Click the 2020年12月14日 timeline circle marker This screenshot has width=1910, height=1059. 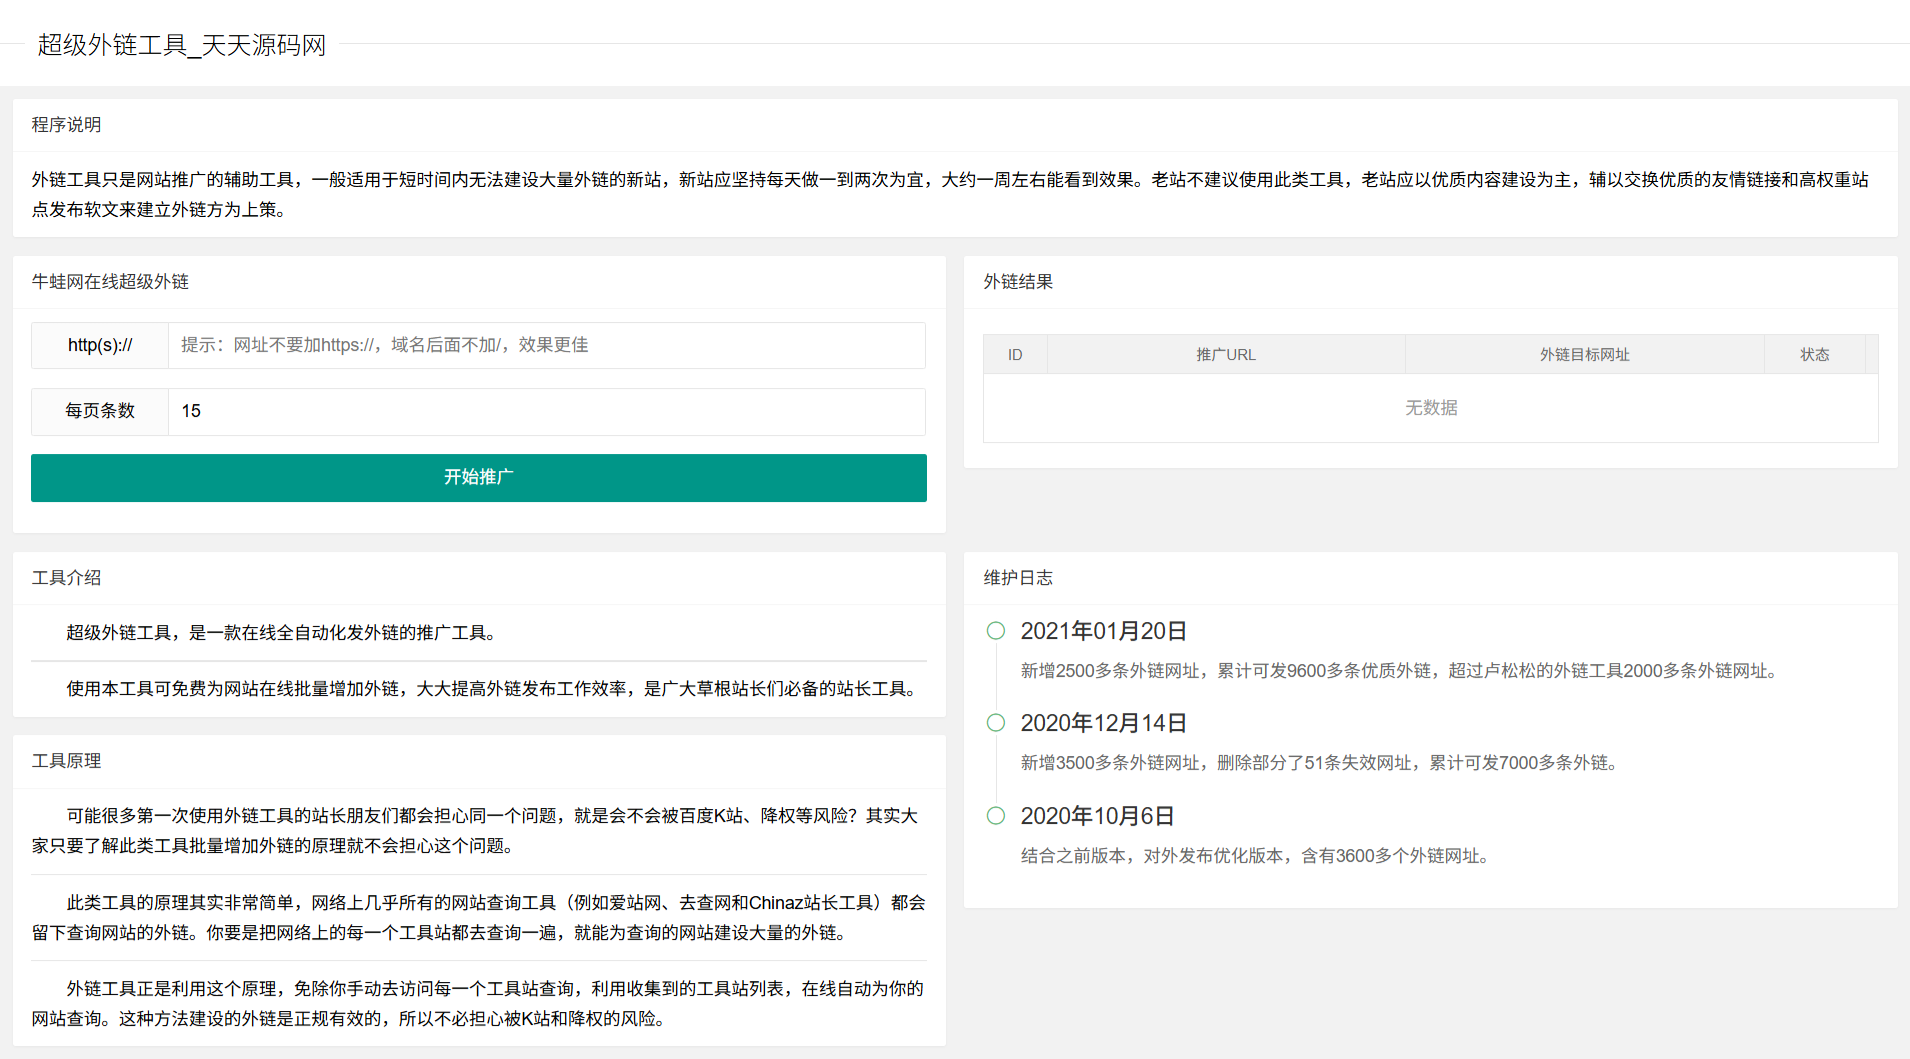click(x=995, y=722)
